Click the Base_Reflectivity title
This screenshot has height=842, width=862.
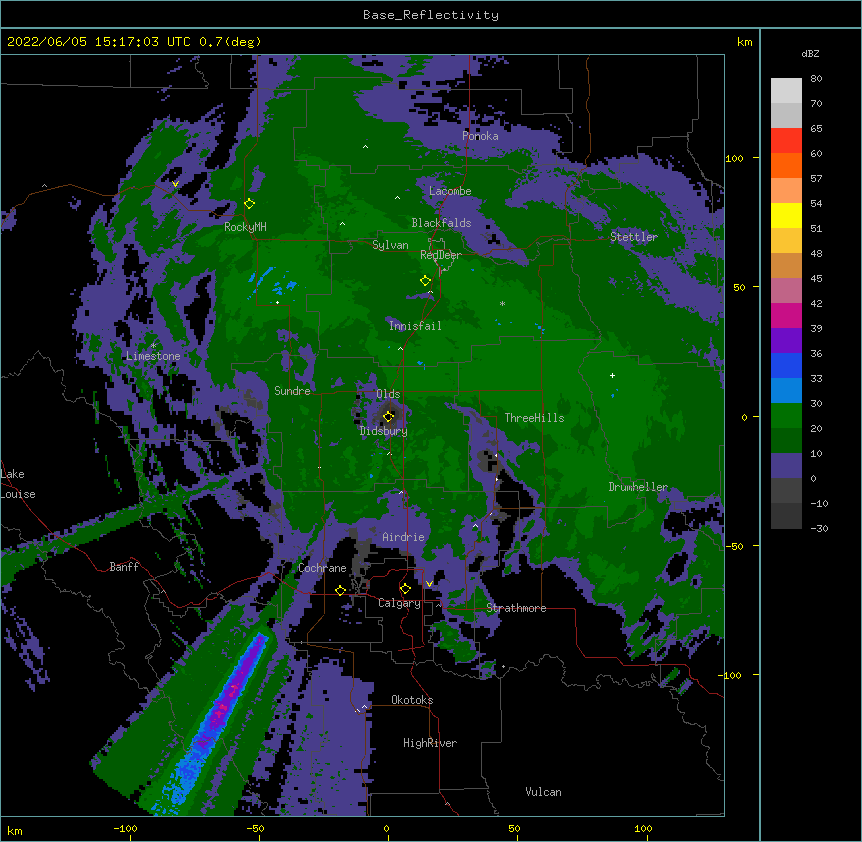431,15
